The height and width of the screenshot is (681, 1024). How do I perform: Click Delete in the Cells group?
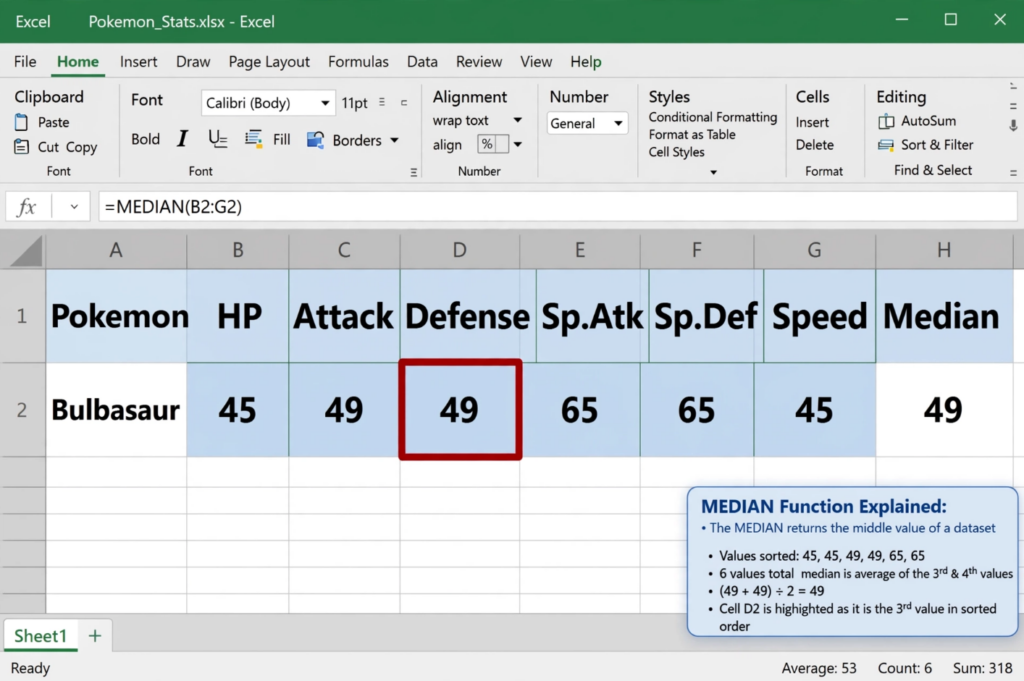814,145
